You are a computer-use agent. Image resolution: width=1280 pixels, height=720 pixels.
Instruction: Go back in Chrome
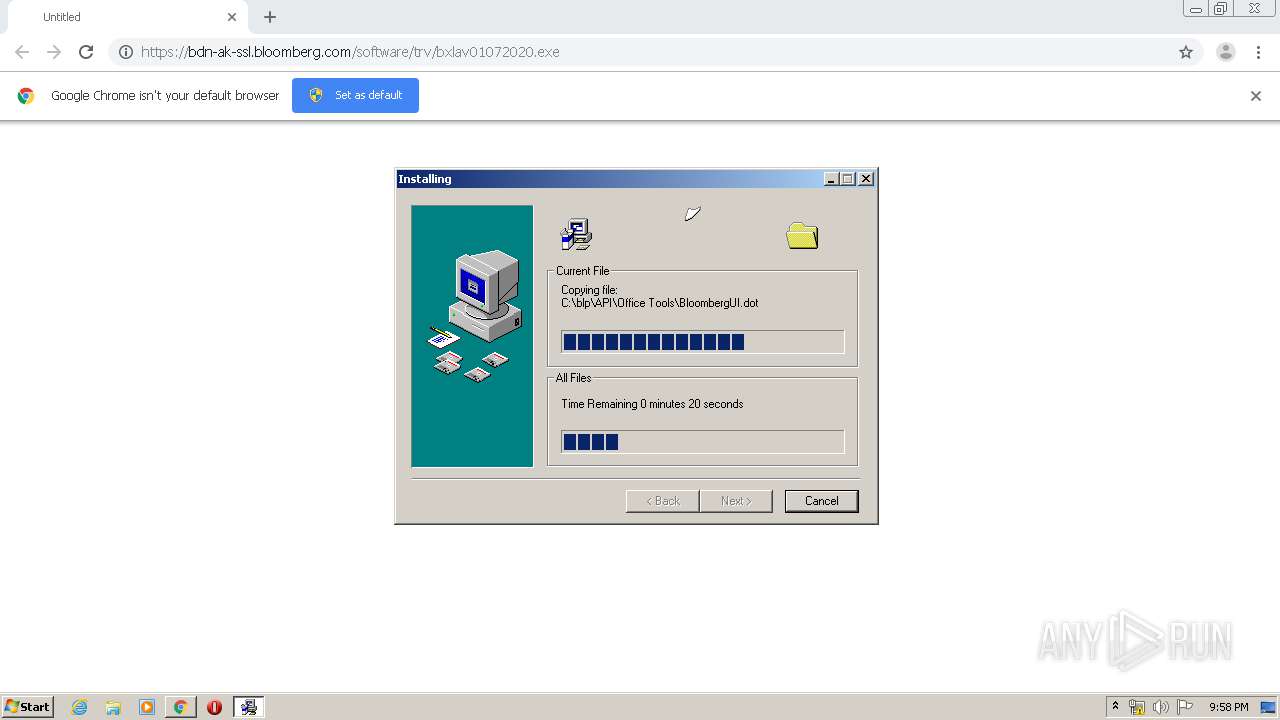pyautogui.click(x=22, y=52)
